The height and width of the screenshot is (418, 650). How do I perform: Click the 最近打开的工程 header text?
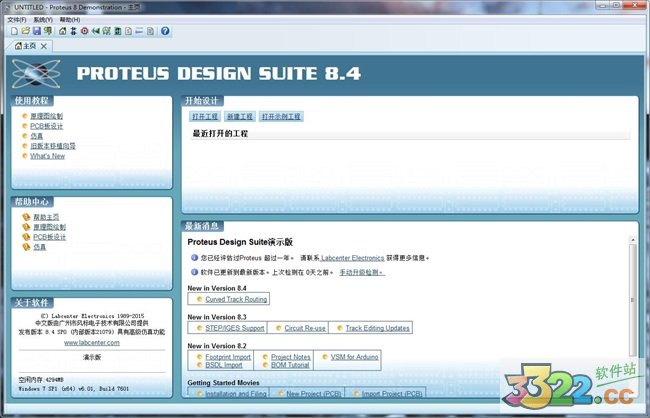[x=220, y=134]
